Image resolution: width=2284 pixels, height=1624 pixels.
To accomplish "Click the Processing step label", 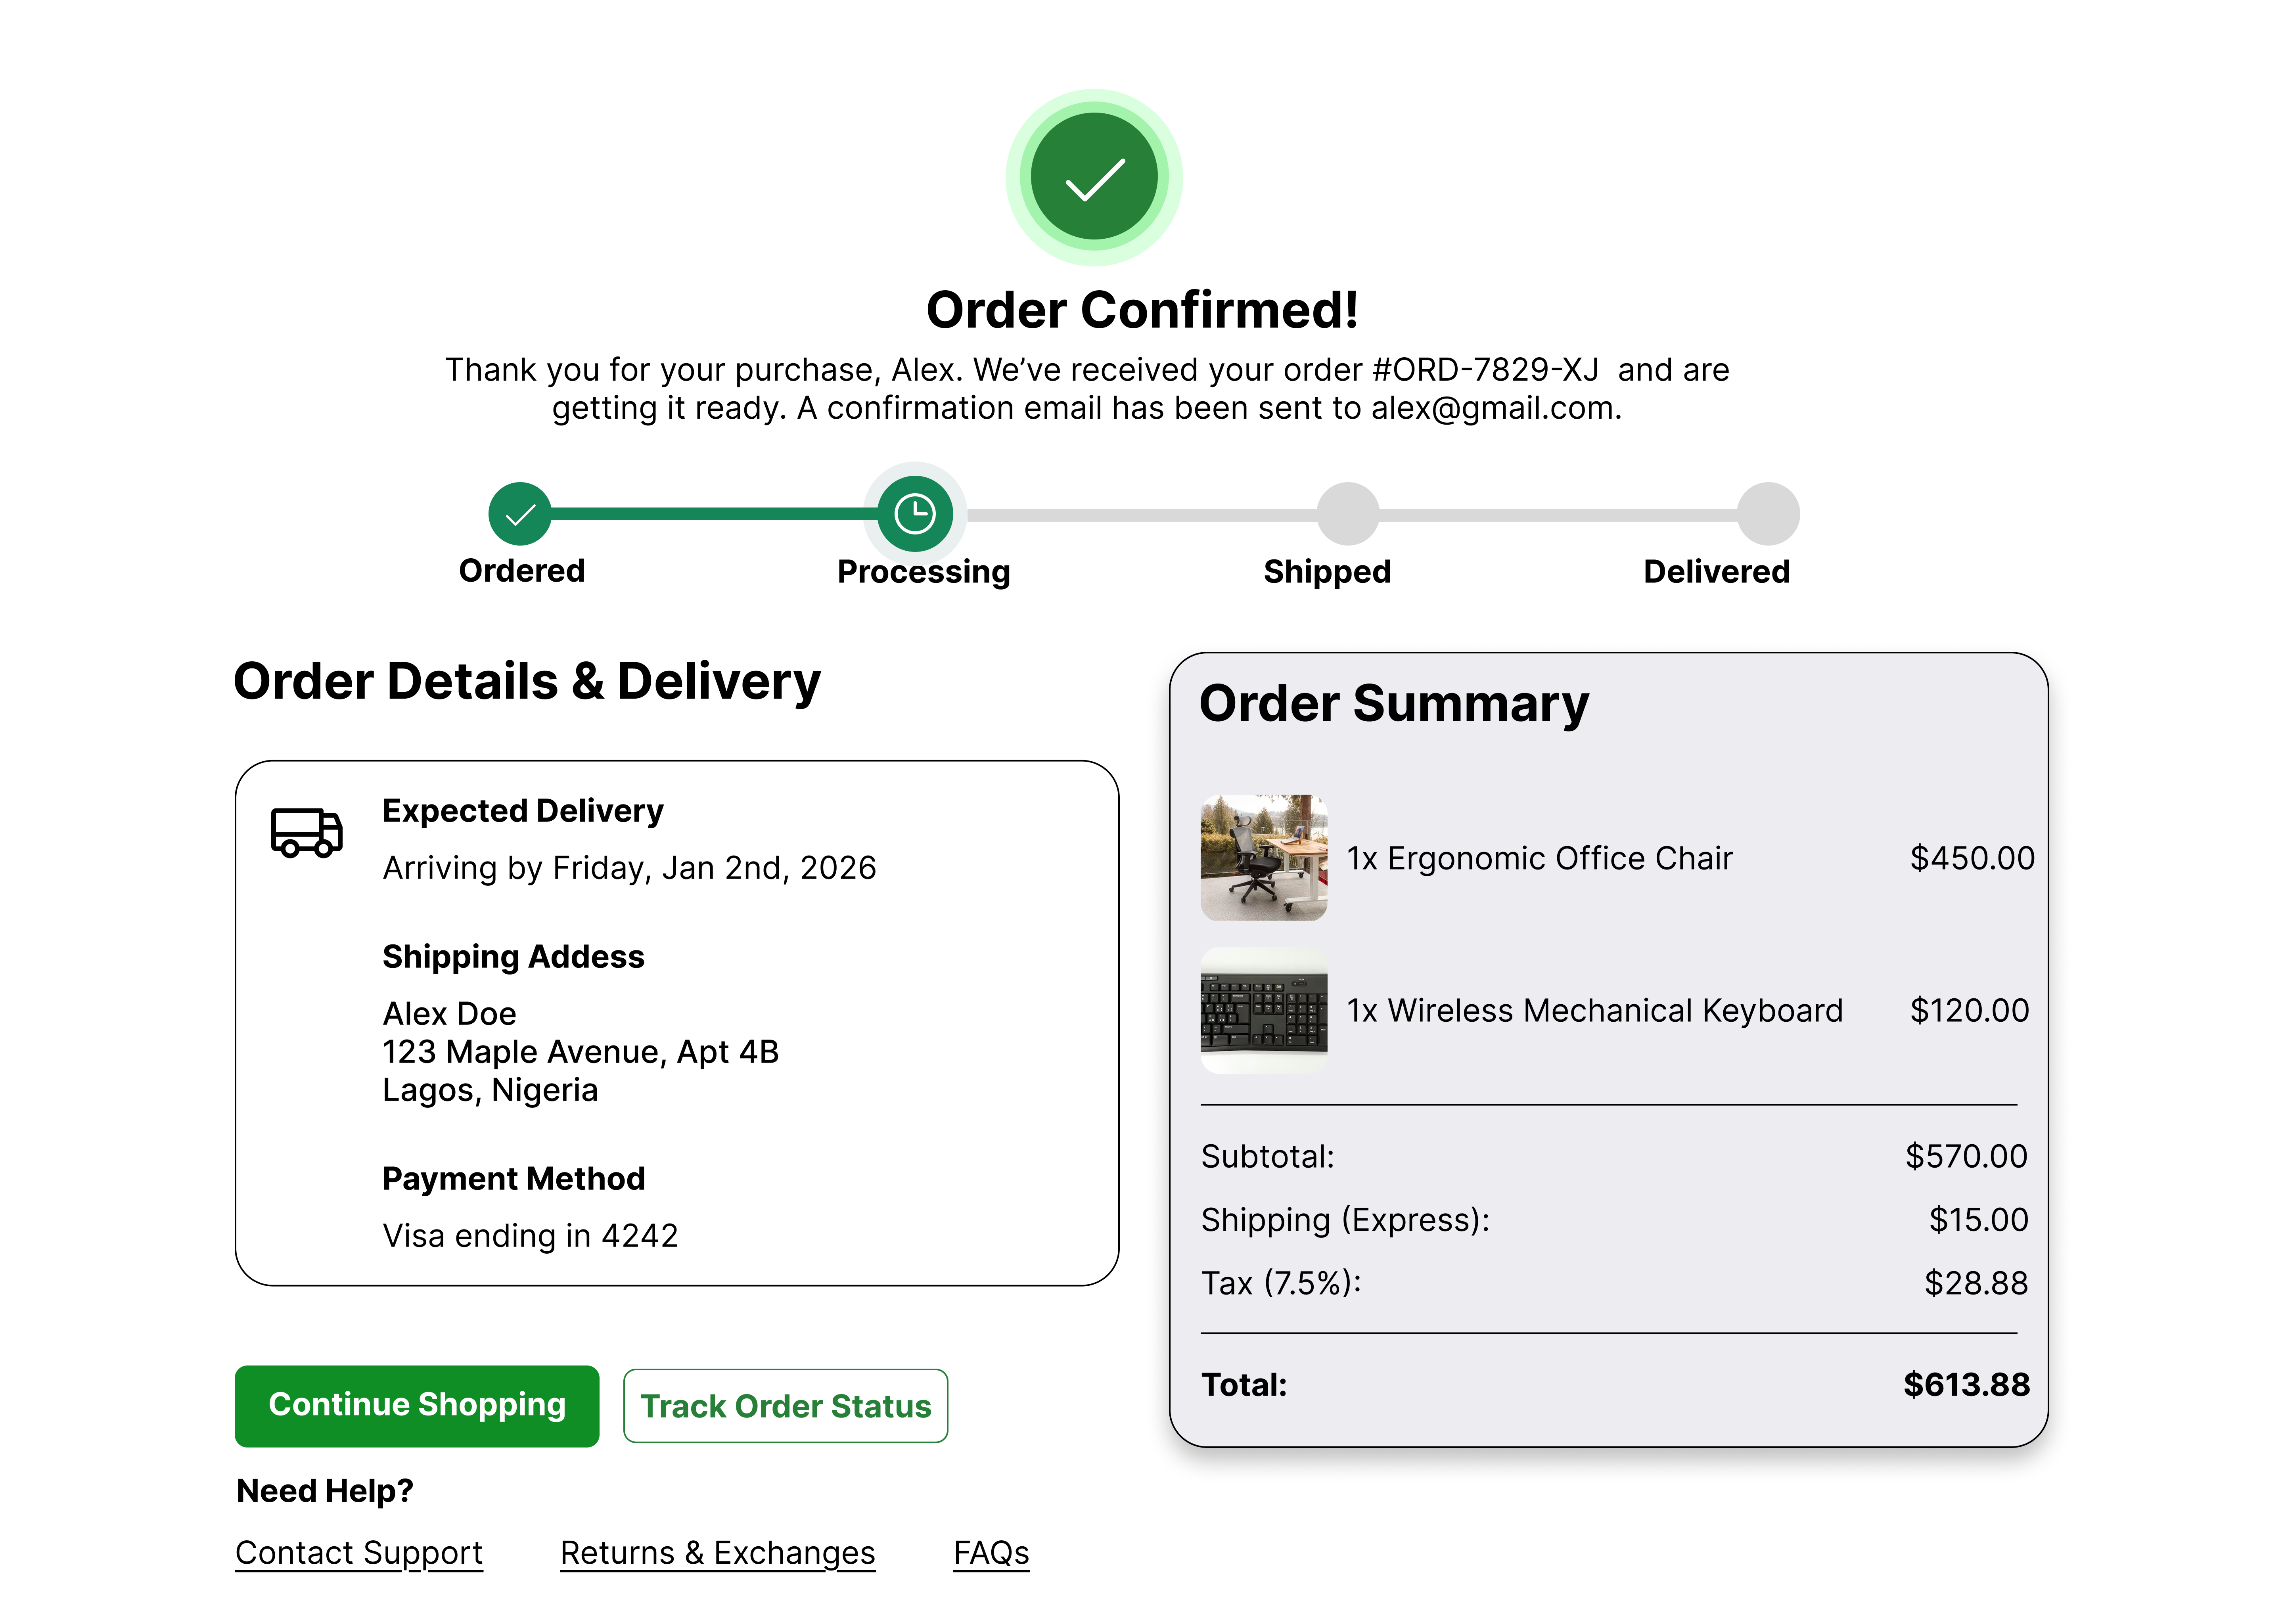I will (923, 572).
